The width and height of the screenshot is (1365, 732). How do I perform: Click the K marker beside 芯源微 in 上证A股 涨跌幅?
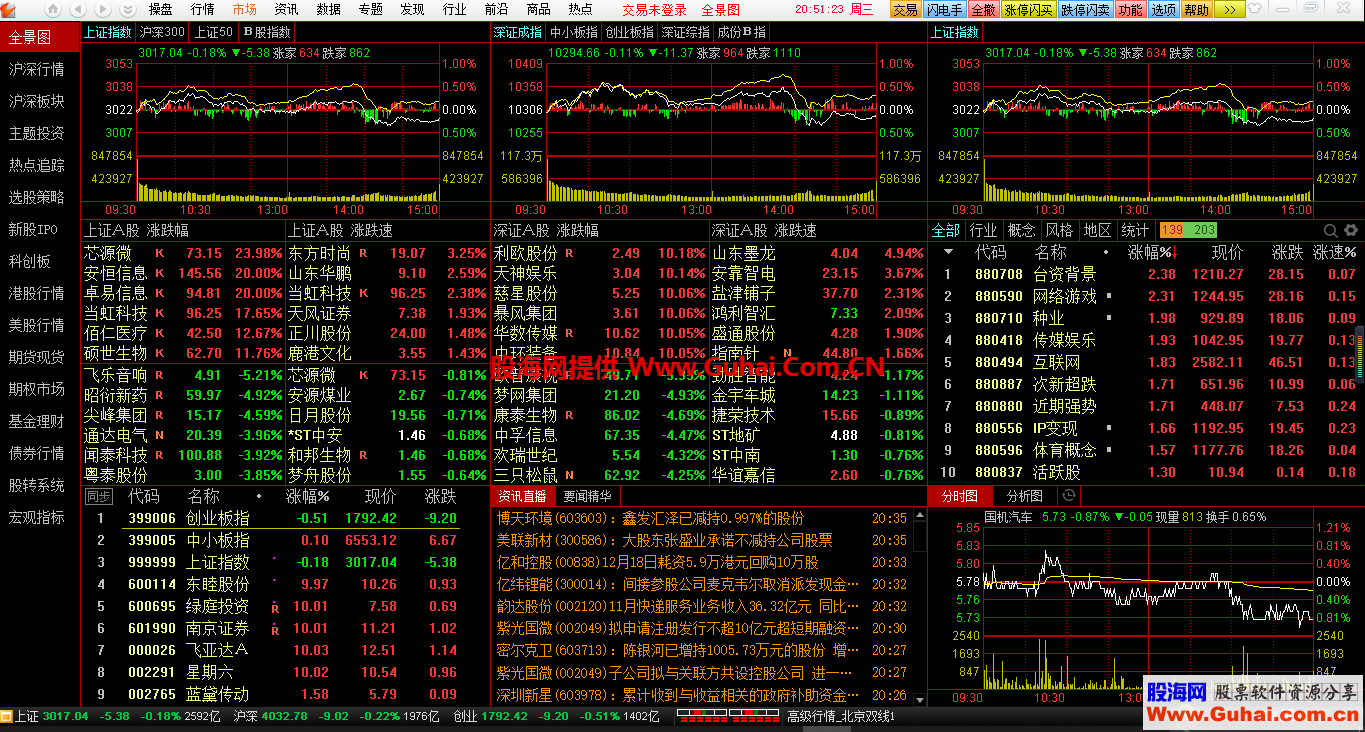pyautogui.click(x=159, y=253)
